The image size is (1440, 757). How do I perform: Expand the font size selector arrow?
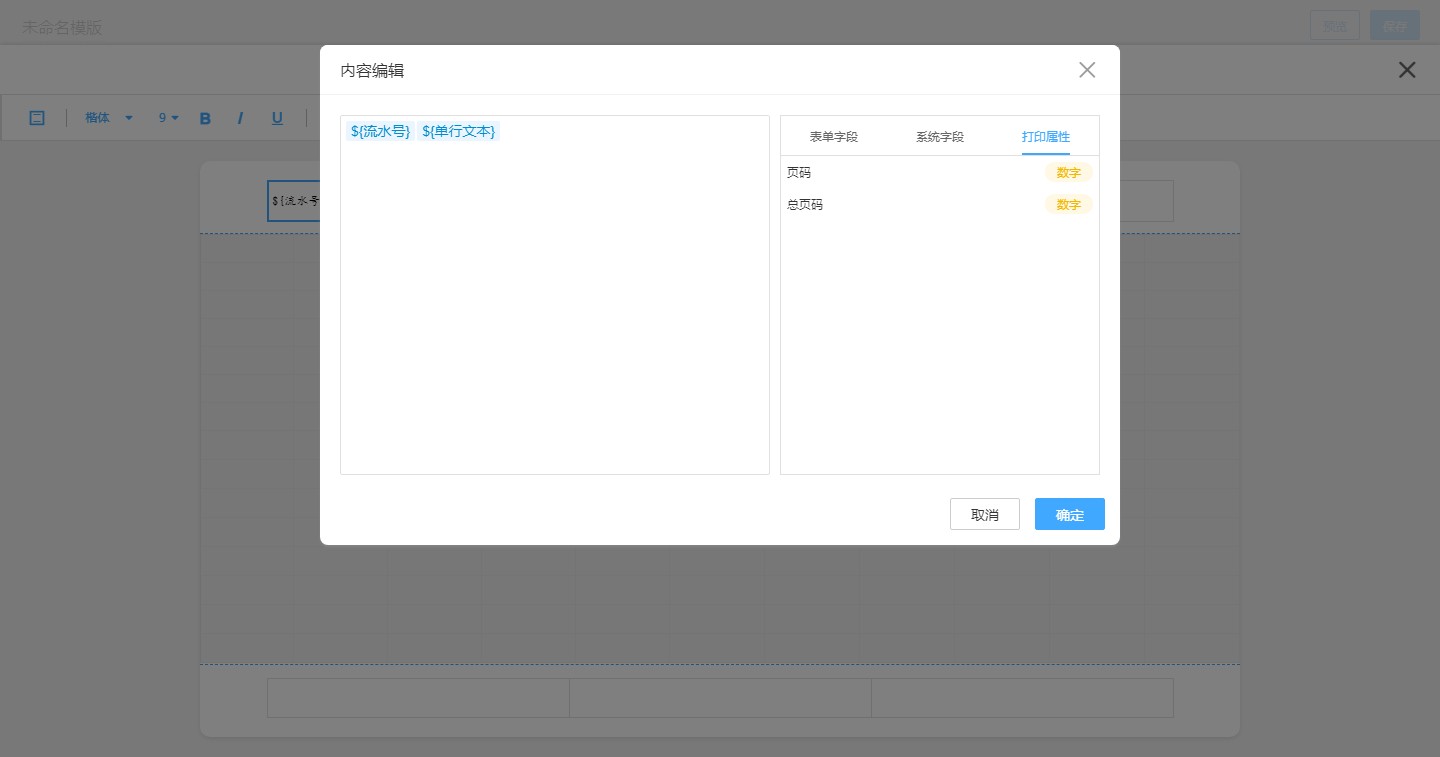click(175, 118)
